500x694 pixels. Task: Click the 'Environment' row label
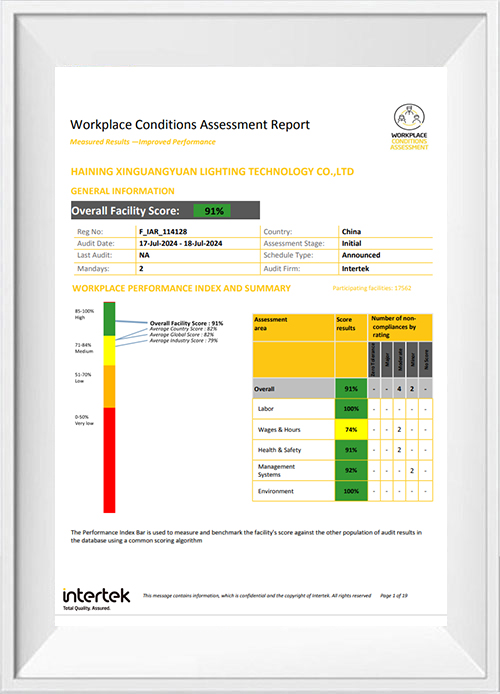276,491
